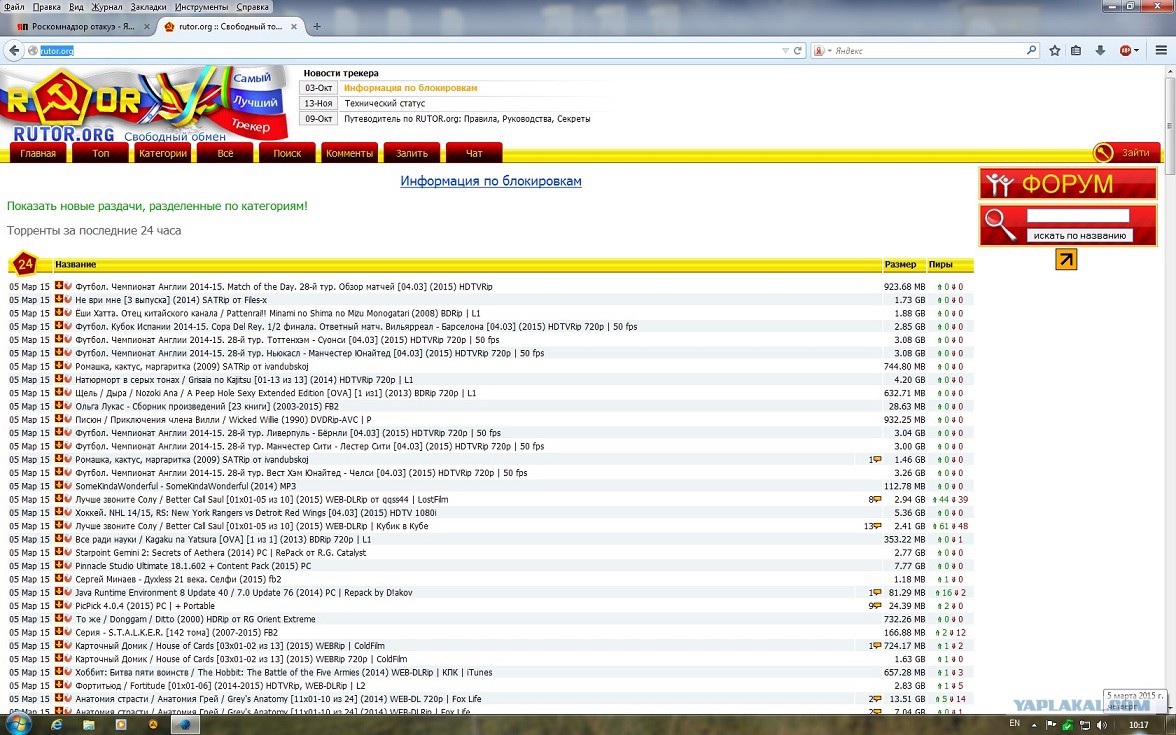Click magnet icon for PicPick 4.0.4 row
The image size is (1176, 735).
[68, 605]
